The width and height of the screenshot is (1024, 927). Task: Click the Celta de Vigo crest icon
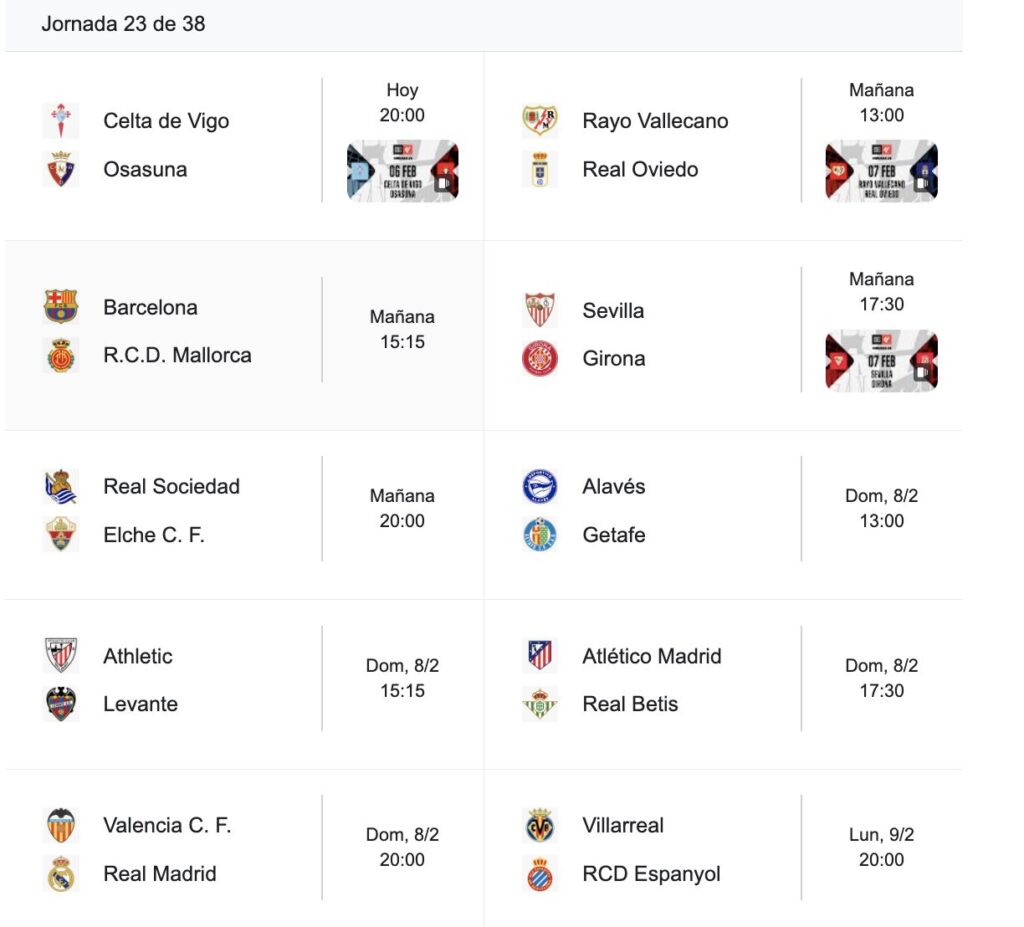[x=60, y=121]
